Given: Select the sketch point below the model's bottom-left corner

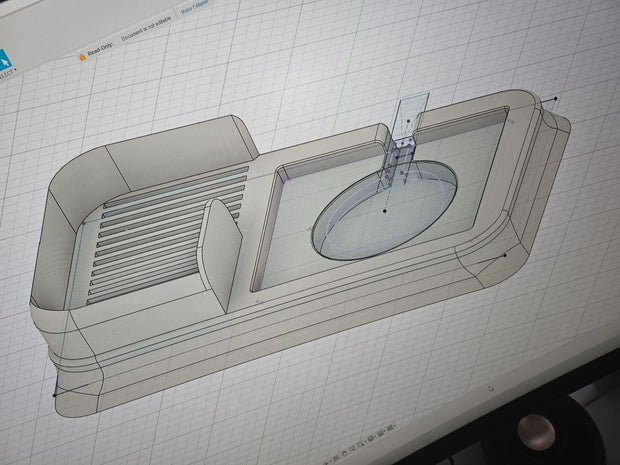Looking at the screenshot, I should click(x=54, y=395).
